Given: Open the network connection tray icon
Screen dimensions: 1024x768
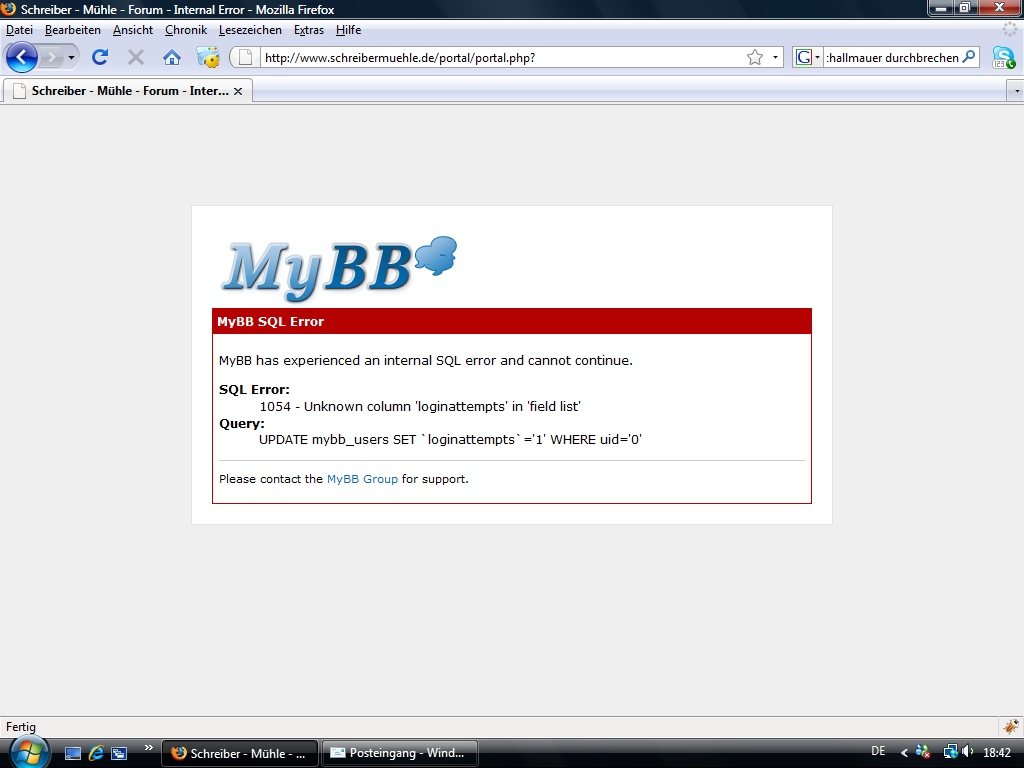Looking at the screenshot, I should [x=950, y=752].
